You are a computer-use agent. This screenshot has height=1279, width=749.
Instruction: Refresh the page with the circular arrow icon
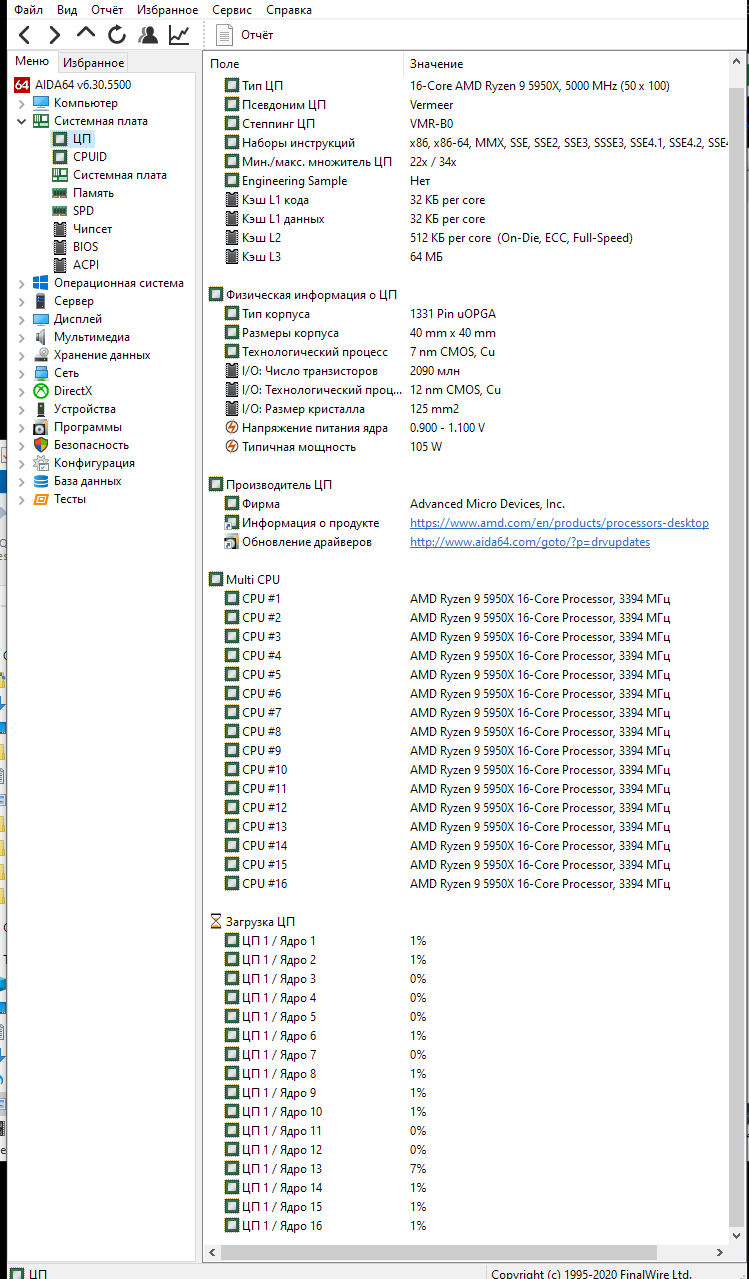pos(117,35)
